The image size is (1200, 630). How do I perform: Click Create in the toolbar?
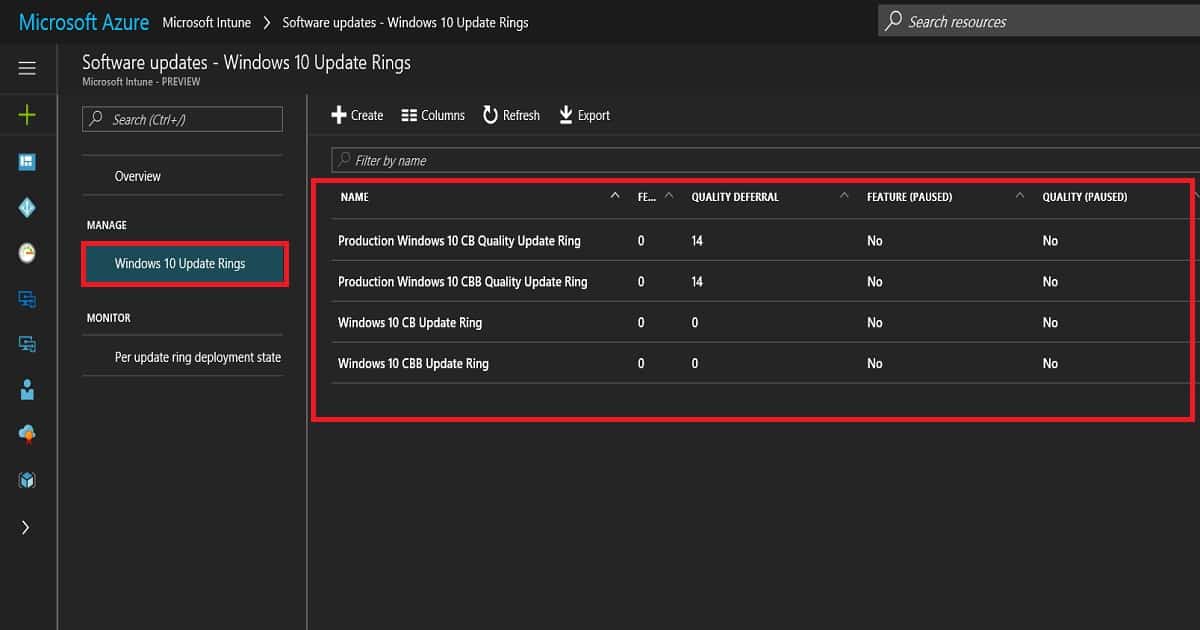[357, 115]
